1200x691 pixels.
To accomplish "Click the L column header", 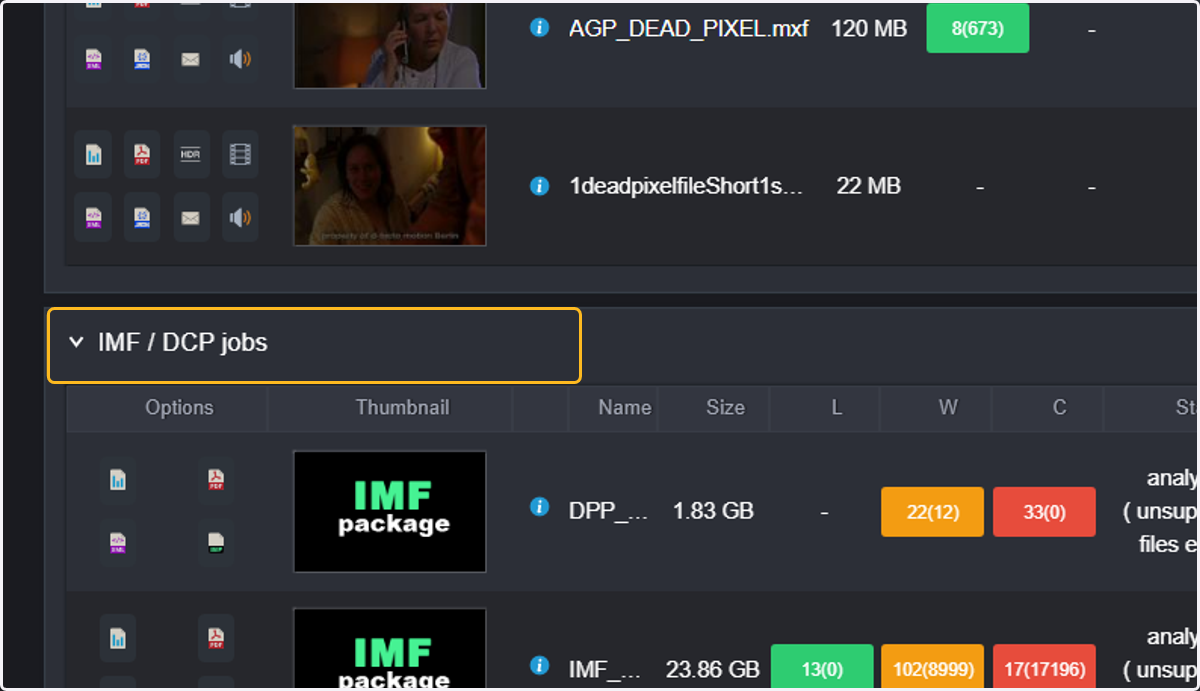I will coord(837,408).
